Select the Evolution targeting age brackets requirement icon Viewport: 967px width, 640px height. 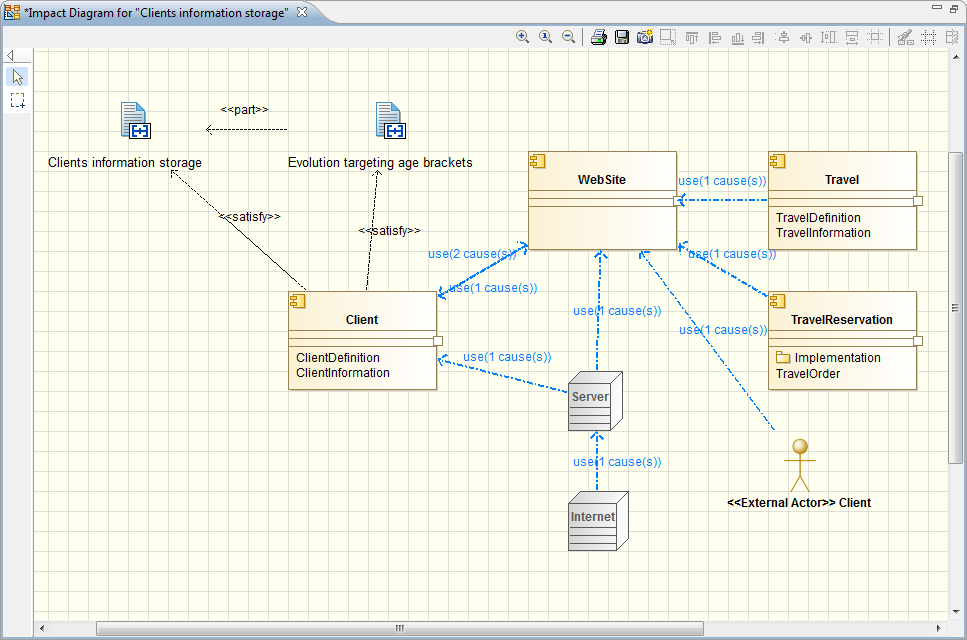pos(391,120)
